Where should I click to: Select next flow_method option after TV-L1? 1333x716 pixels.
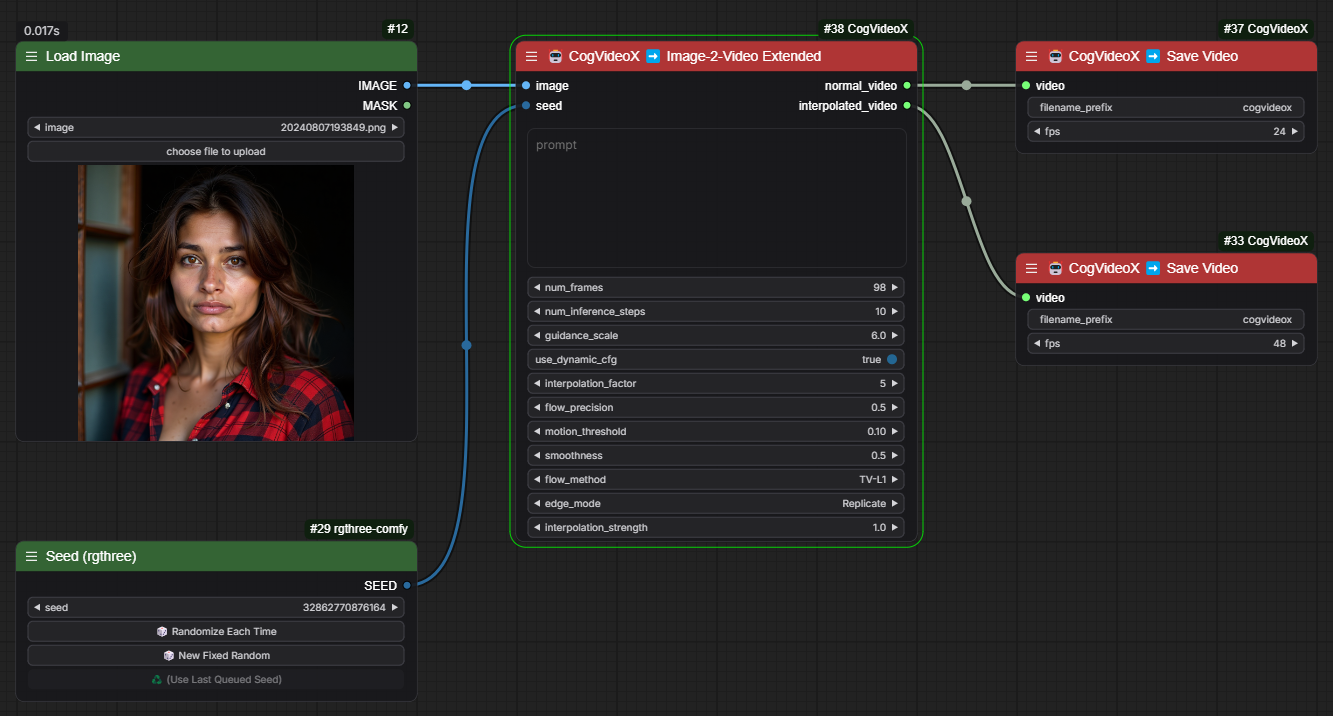[895, 480]
